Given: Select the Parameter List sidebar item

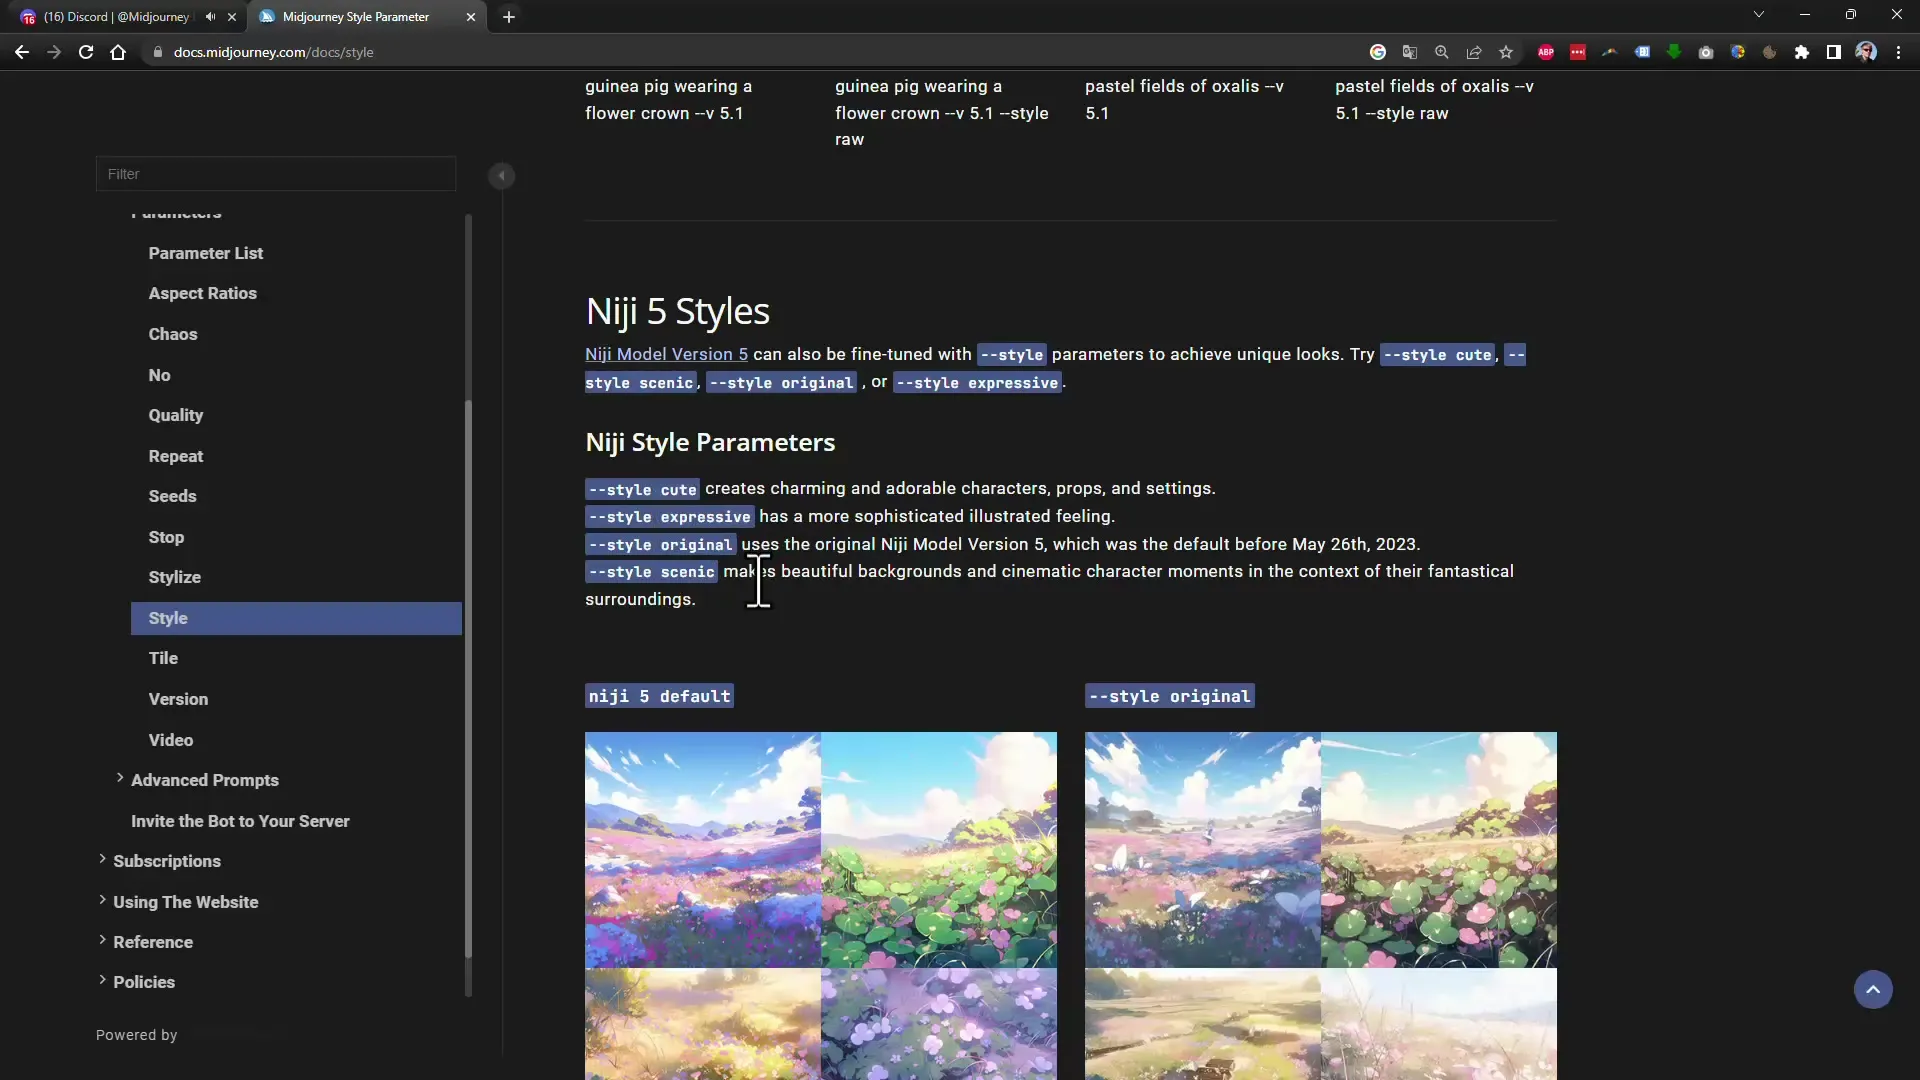Looking at the screenshot, I should pos(206,252).
